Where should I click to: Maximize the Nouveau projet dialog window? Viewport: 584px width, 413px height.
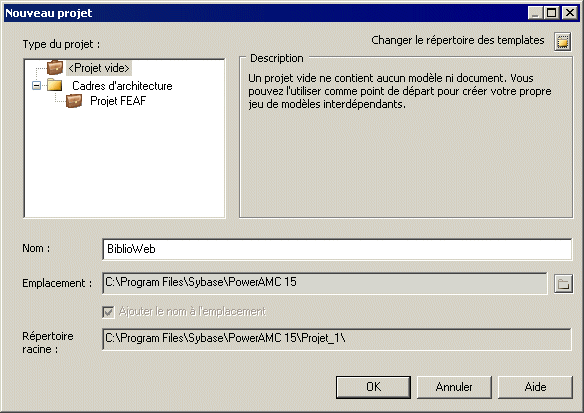(x=552, y=13)
